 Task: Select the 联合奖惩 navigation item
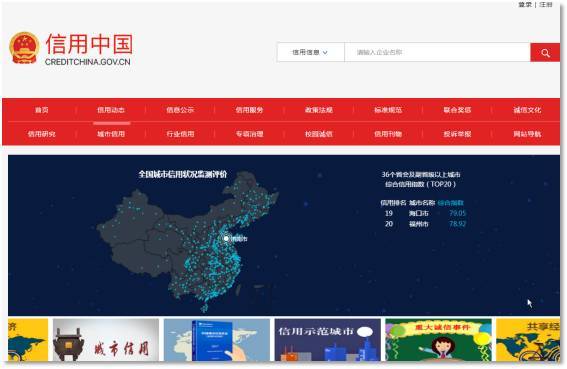click(x=457, y=110)
